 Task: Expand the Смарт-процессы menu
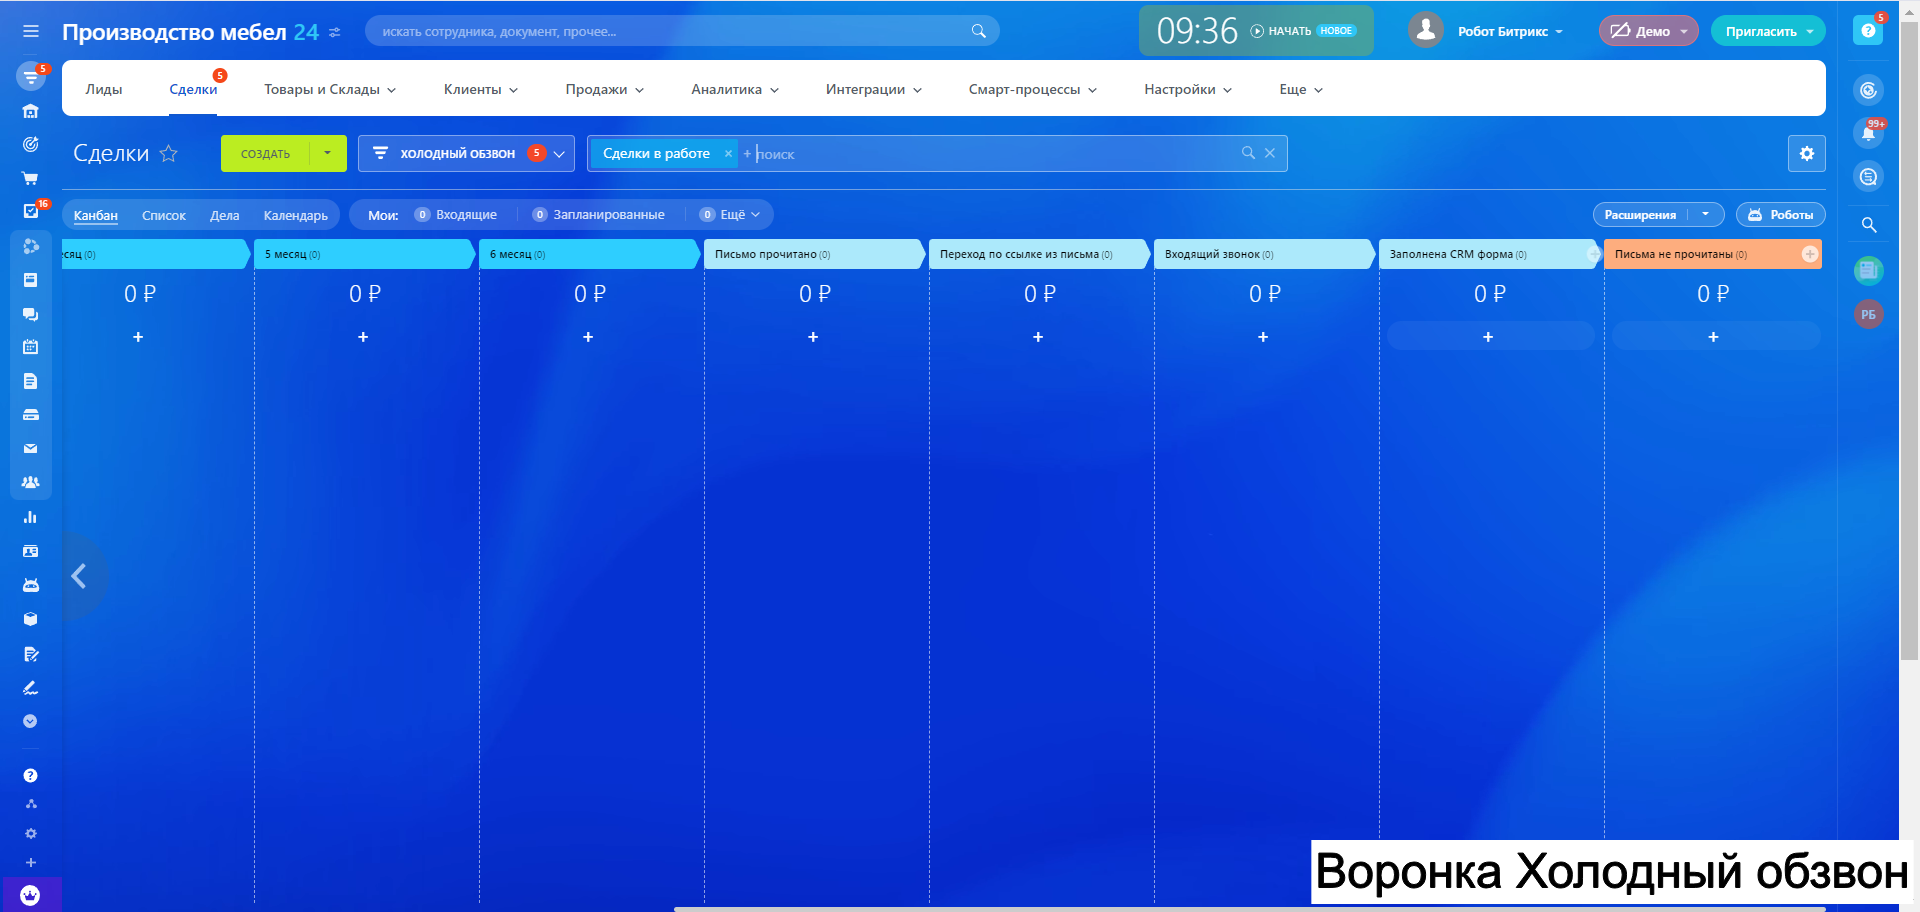1033,90
